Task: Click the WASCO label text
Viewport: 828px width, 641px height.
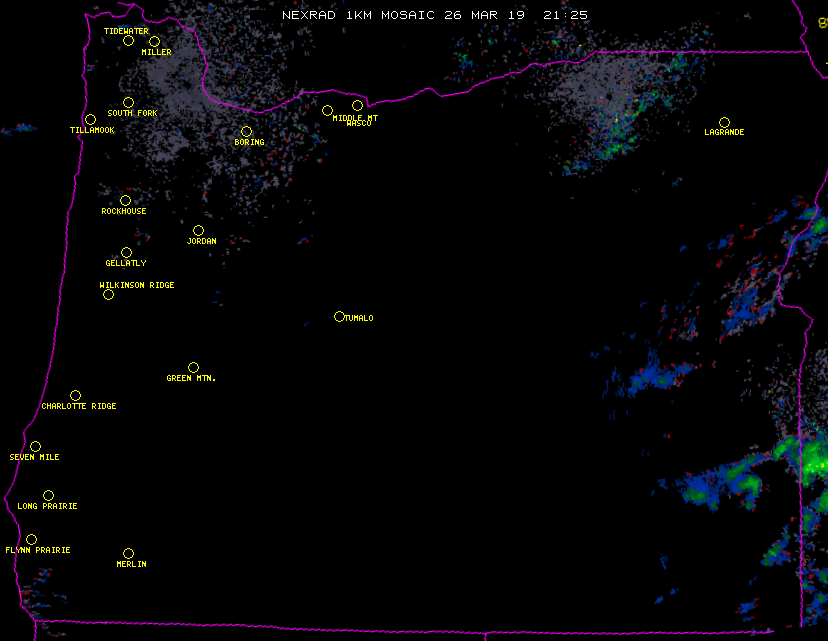Action: [359, 124]
